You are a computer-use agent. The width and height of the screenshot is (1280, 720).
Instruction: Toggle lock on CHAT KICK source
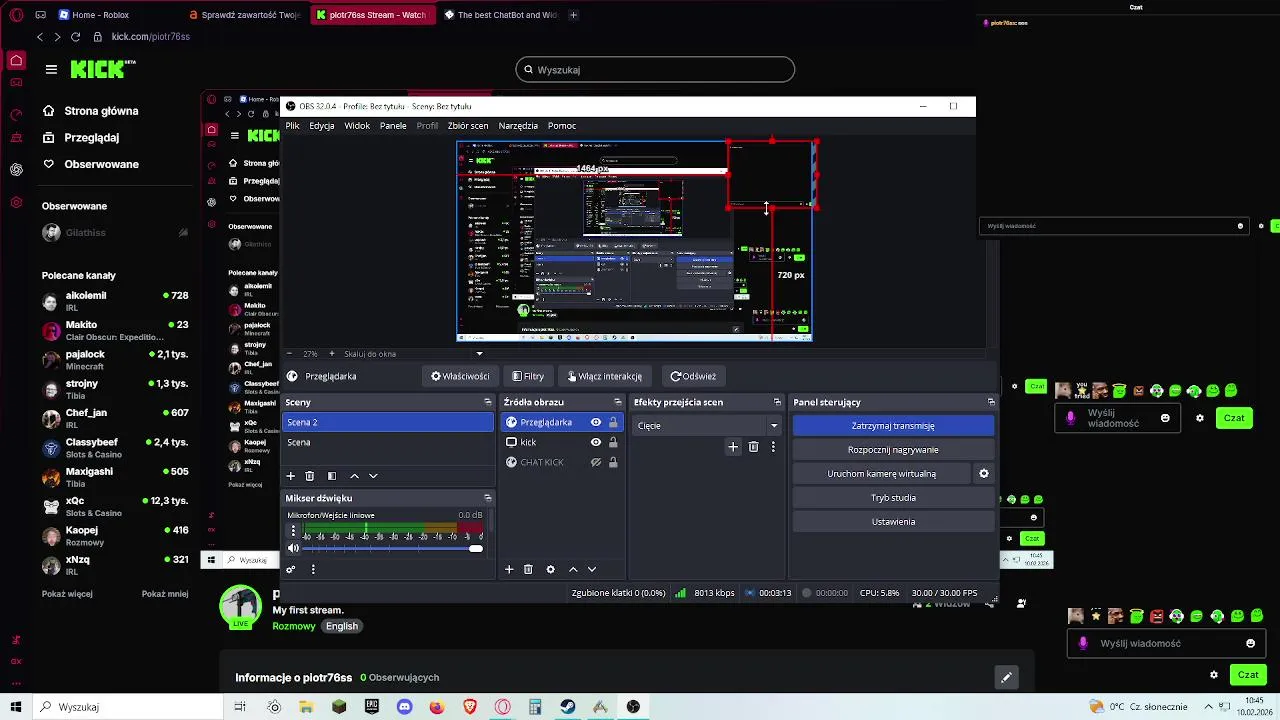tap(613, 462)
